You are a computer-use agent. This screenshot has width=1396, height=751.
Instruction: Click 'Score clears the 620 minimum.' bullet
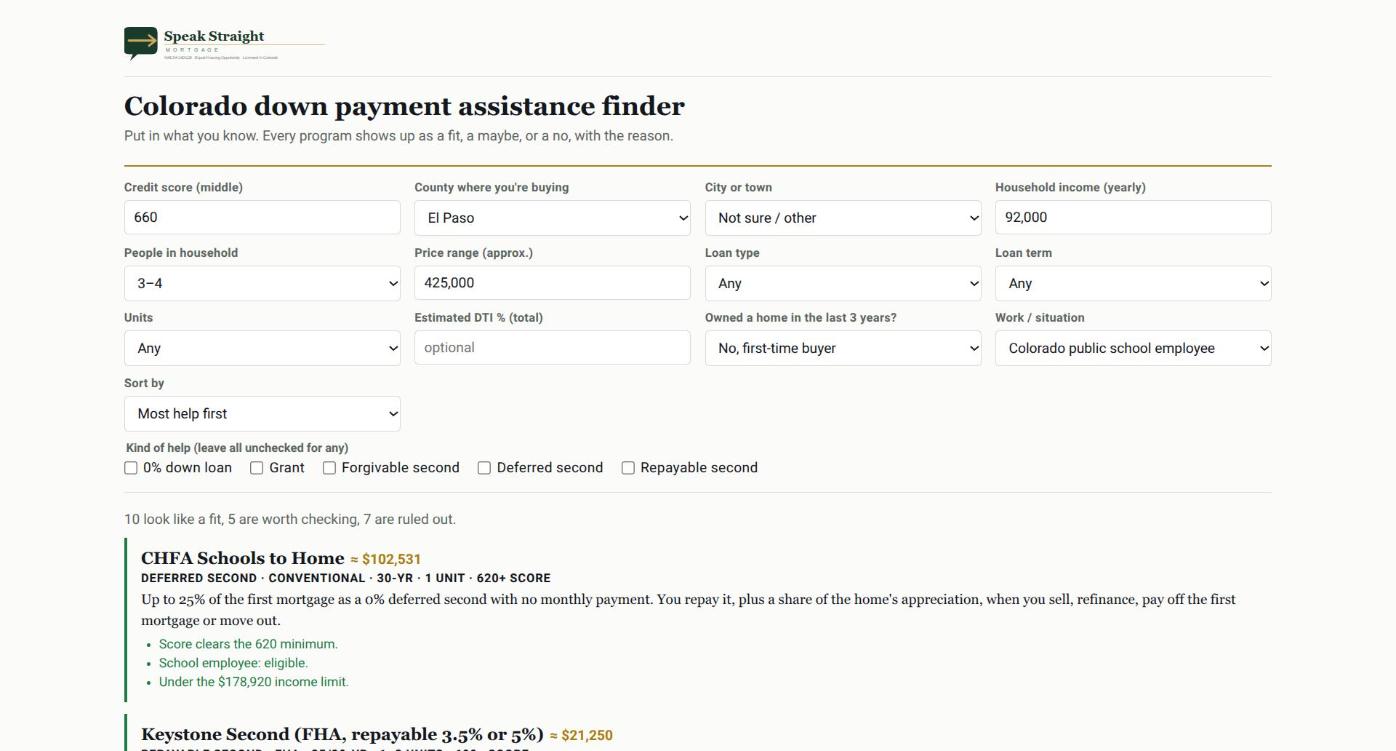pos(248,644)
